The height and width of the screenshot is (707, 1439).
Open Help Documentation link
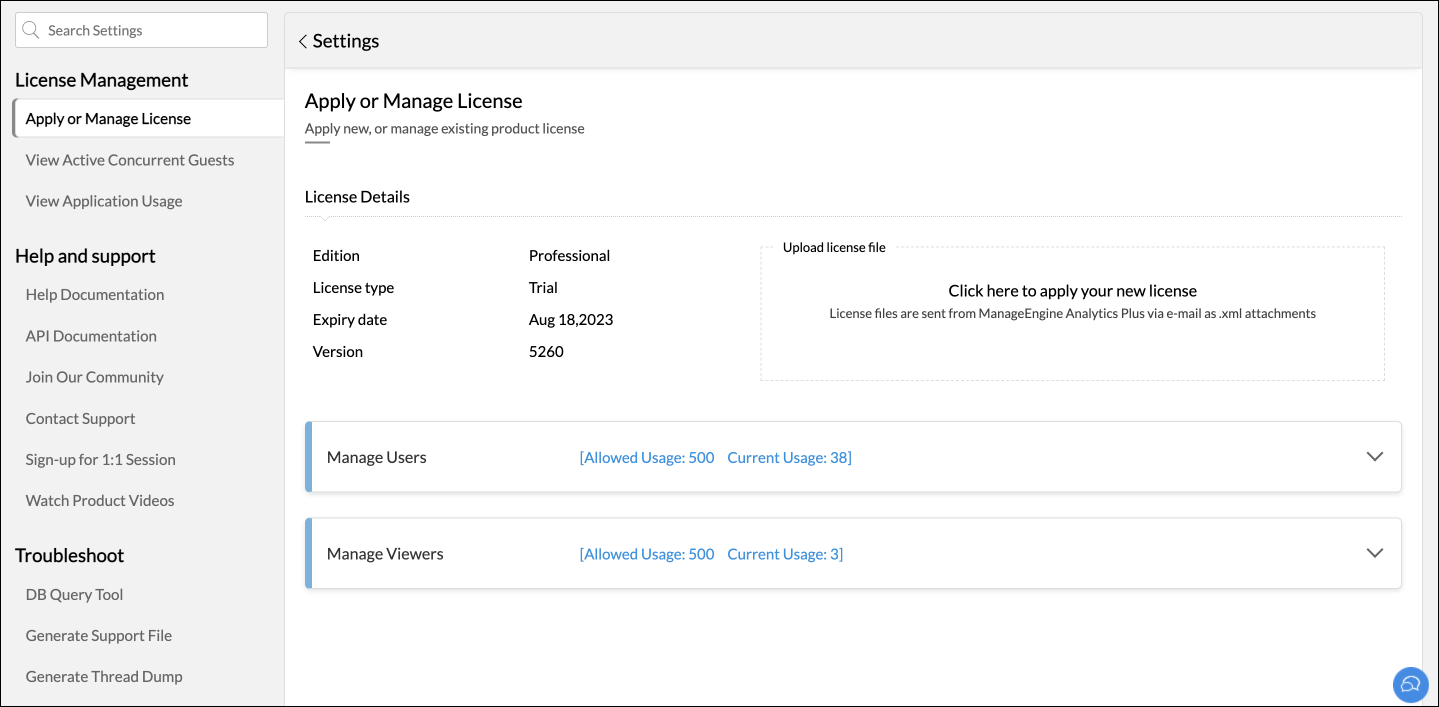[95, 295]
